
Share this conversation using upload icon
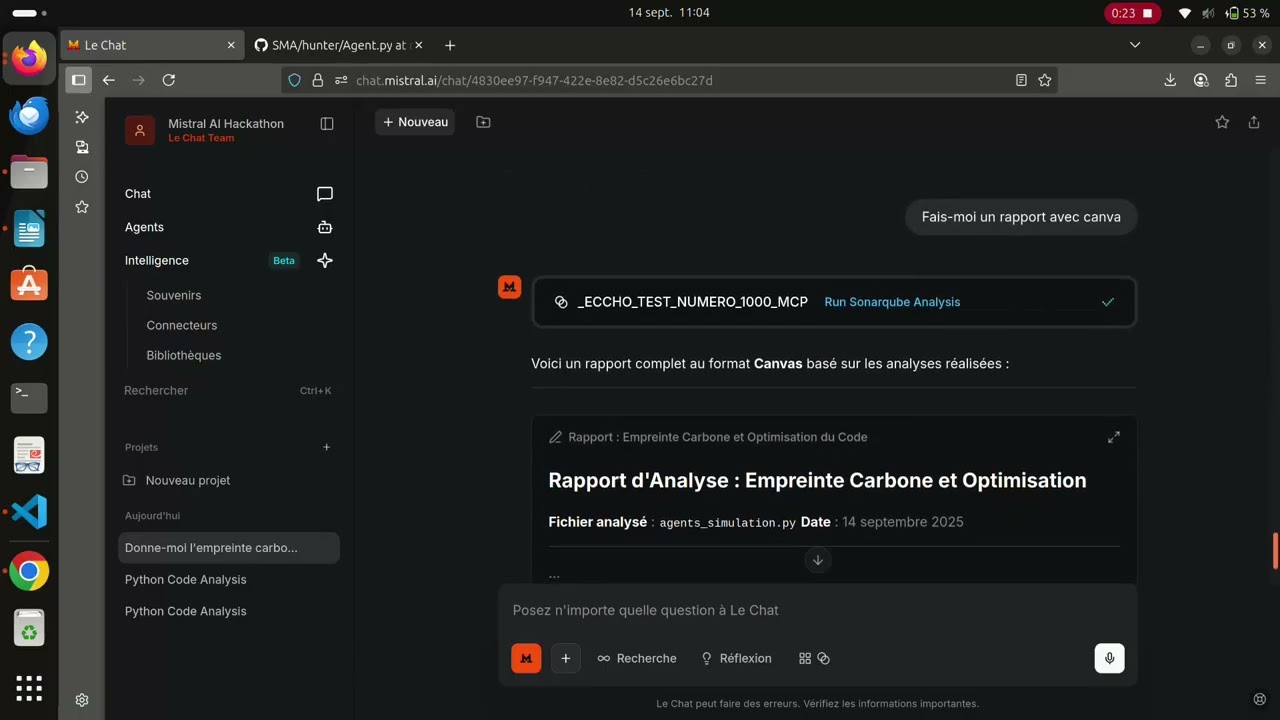[x=1254, y=122]
